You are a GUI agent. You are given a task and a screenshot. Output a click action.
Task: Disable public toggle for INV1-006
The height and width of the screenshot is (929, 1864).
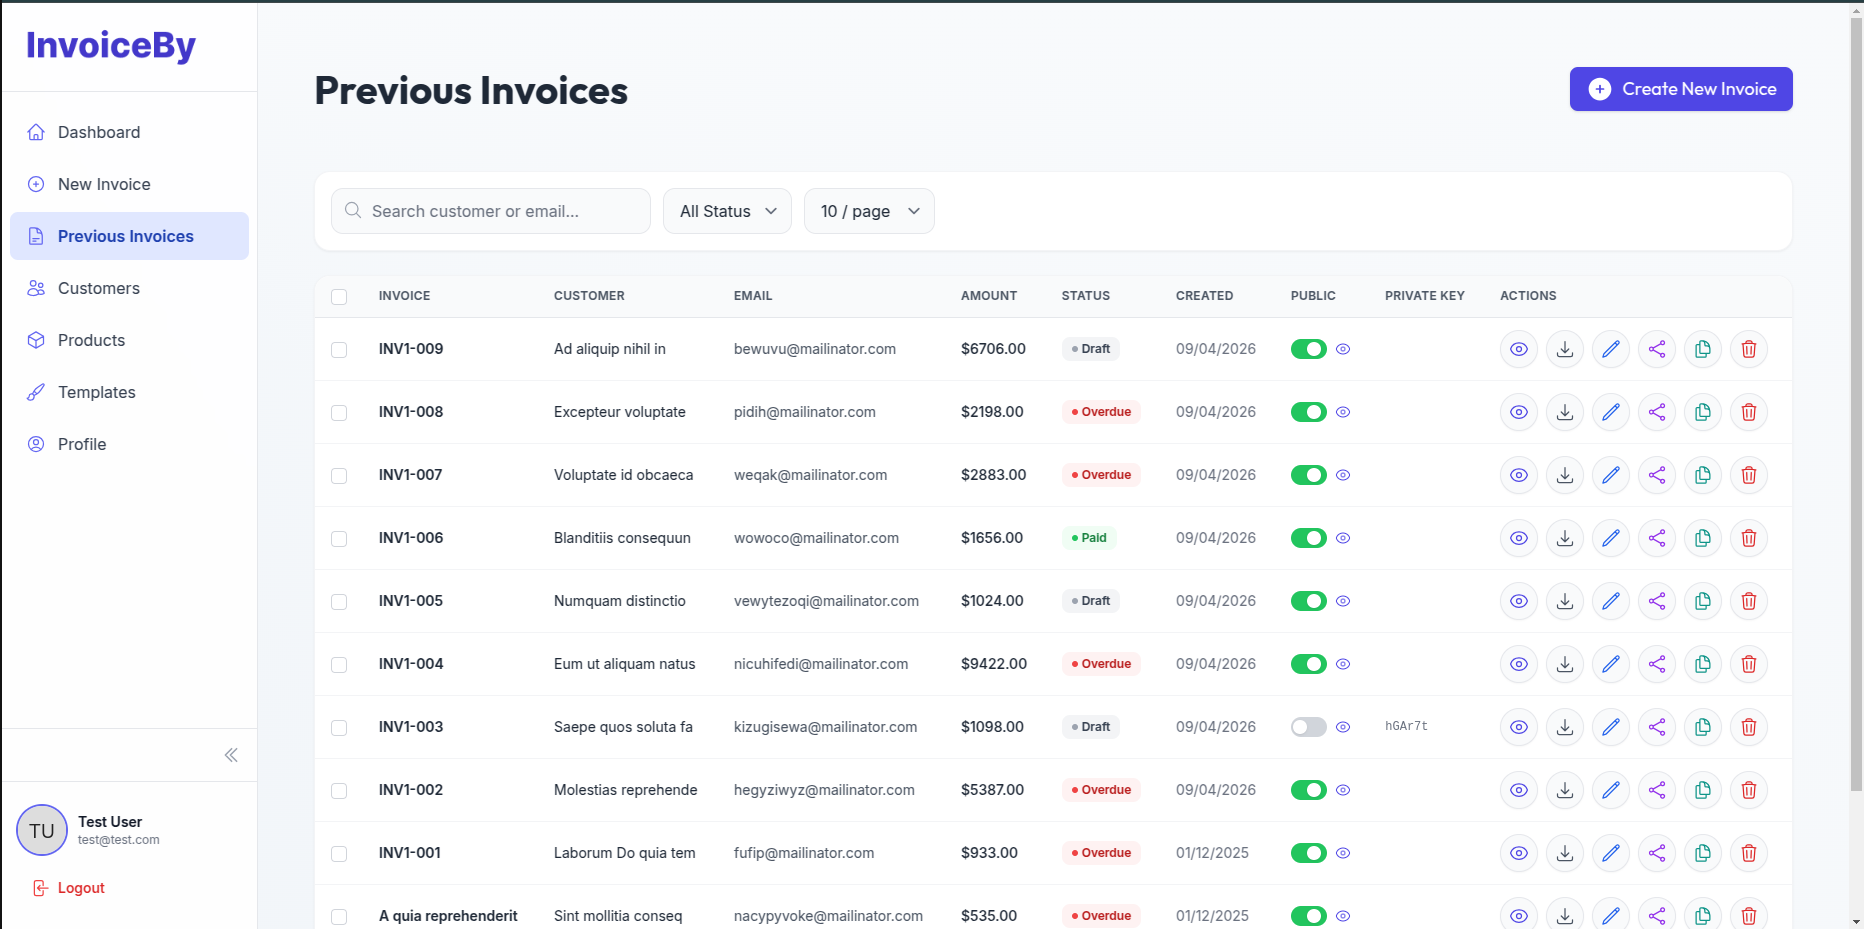click(1309, 538)
